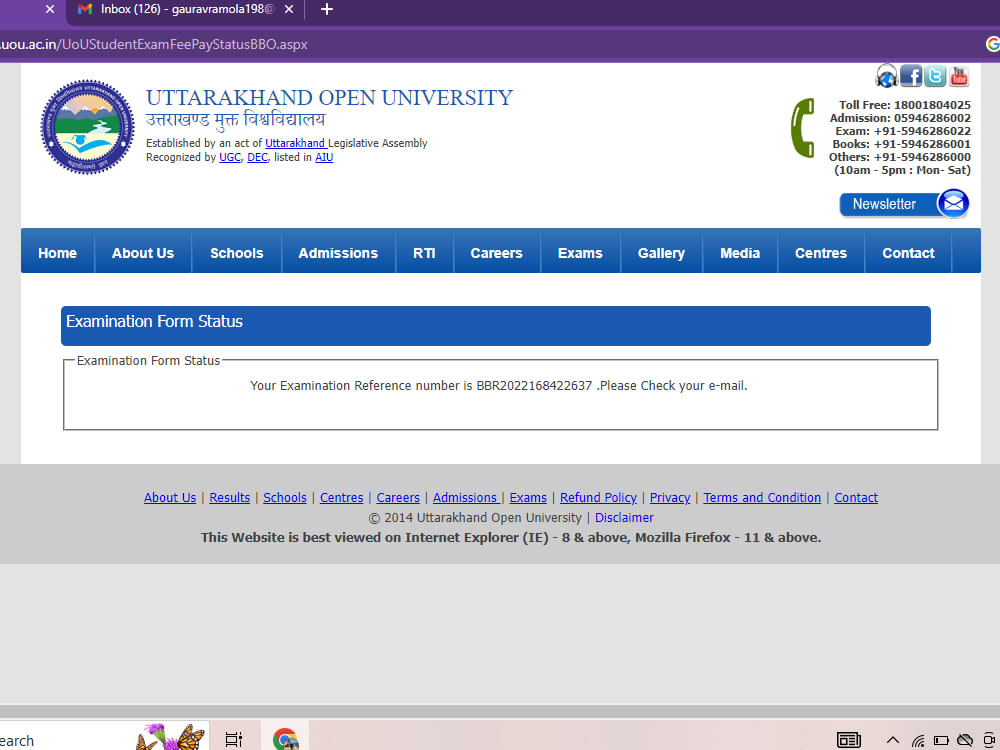Open the RTI navigation item
Screen dimensions: 1000x750
coord(424,253)
